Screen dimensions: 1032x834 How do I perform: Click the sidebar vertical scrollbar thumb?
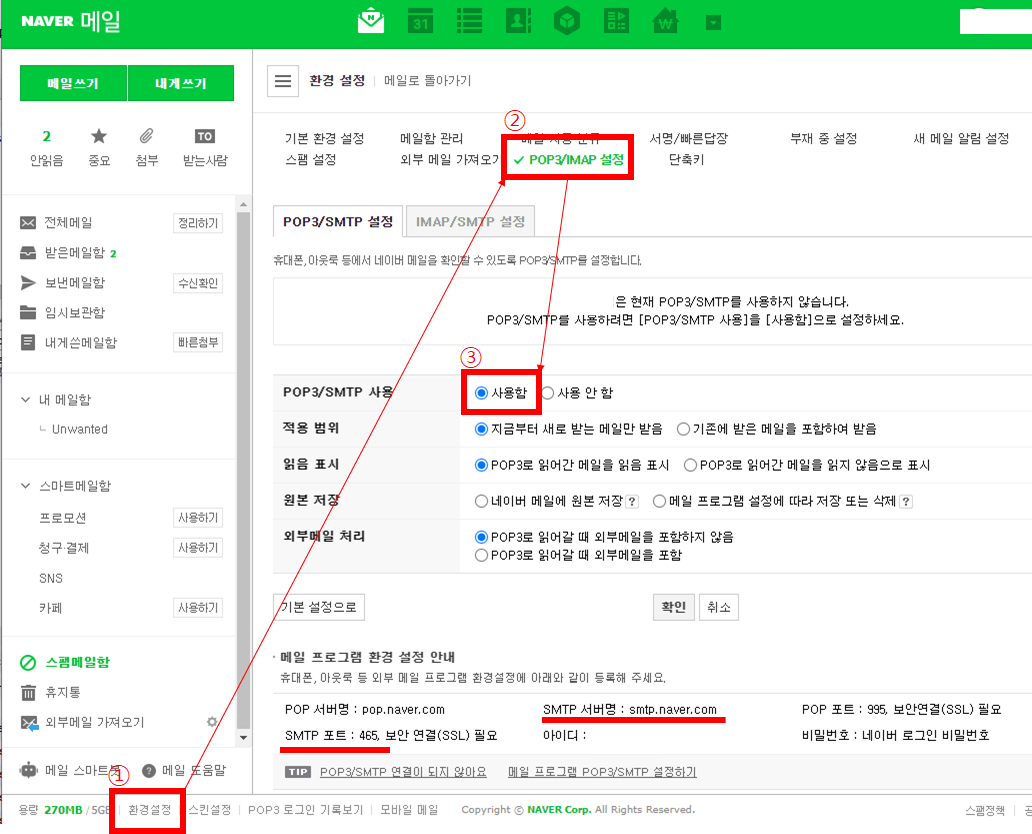(244, 471)
